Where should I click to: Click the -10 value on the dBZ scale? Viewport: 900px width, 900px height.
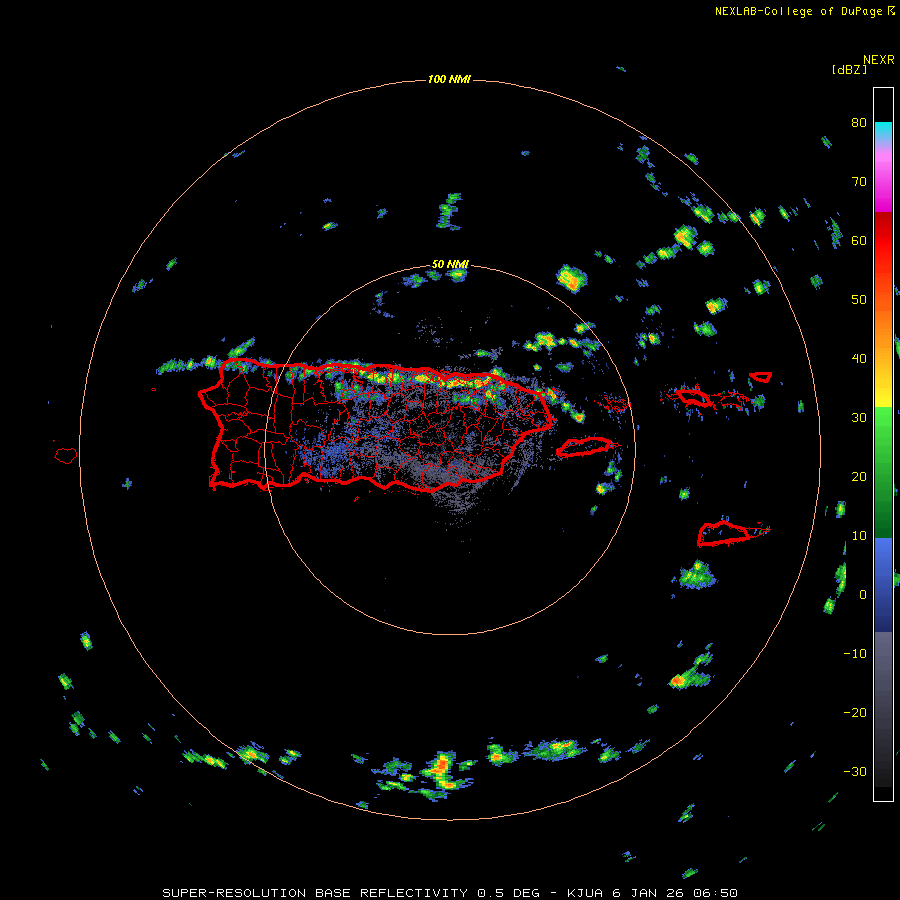point(855,654)
